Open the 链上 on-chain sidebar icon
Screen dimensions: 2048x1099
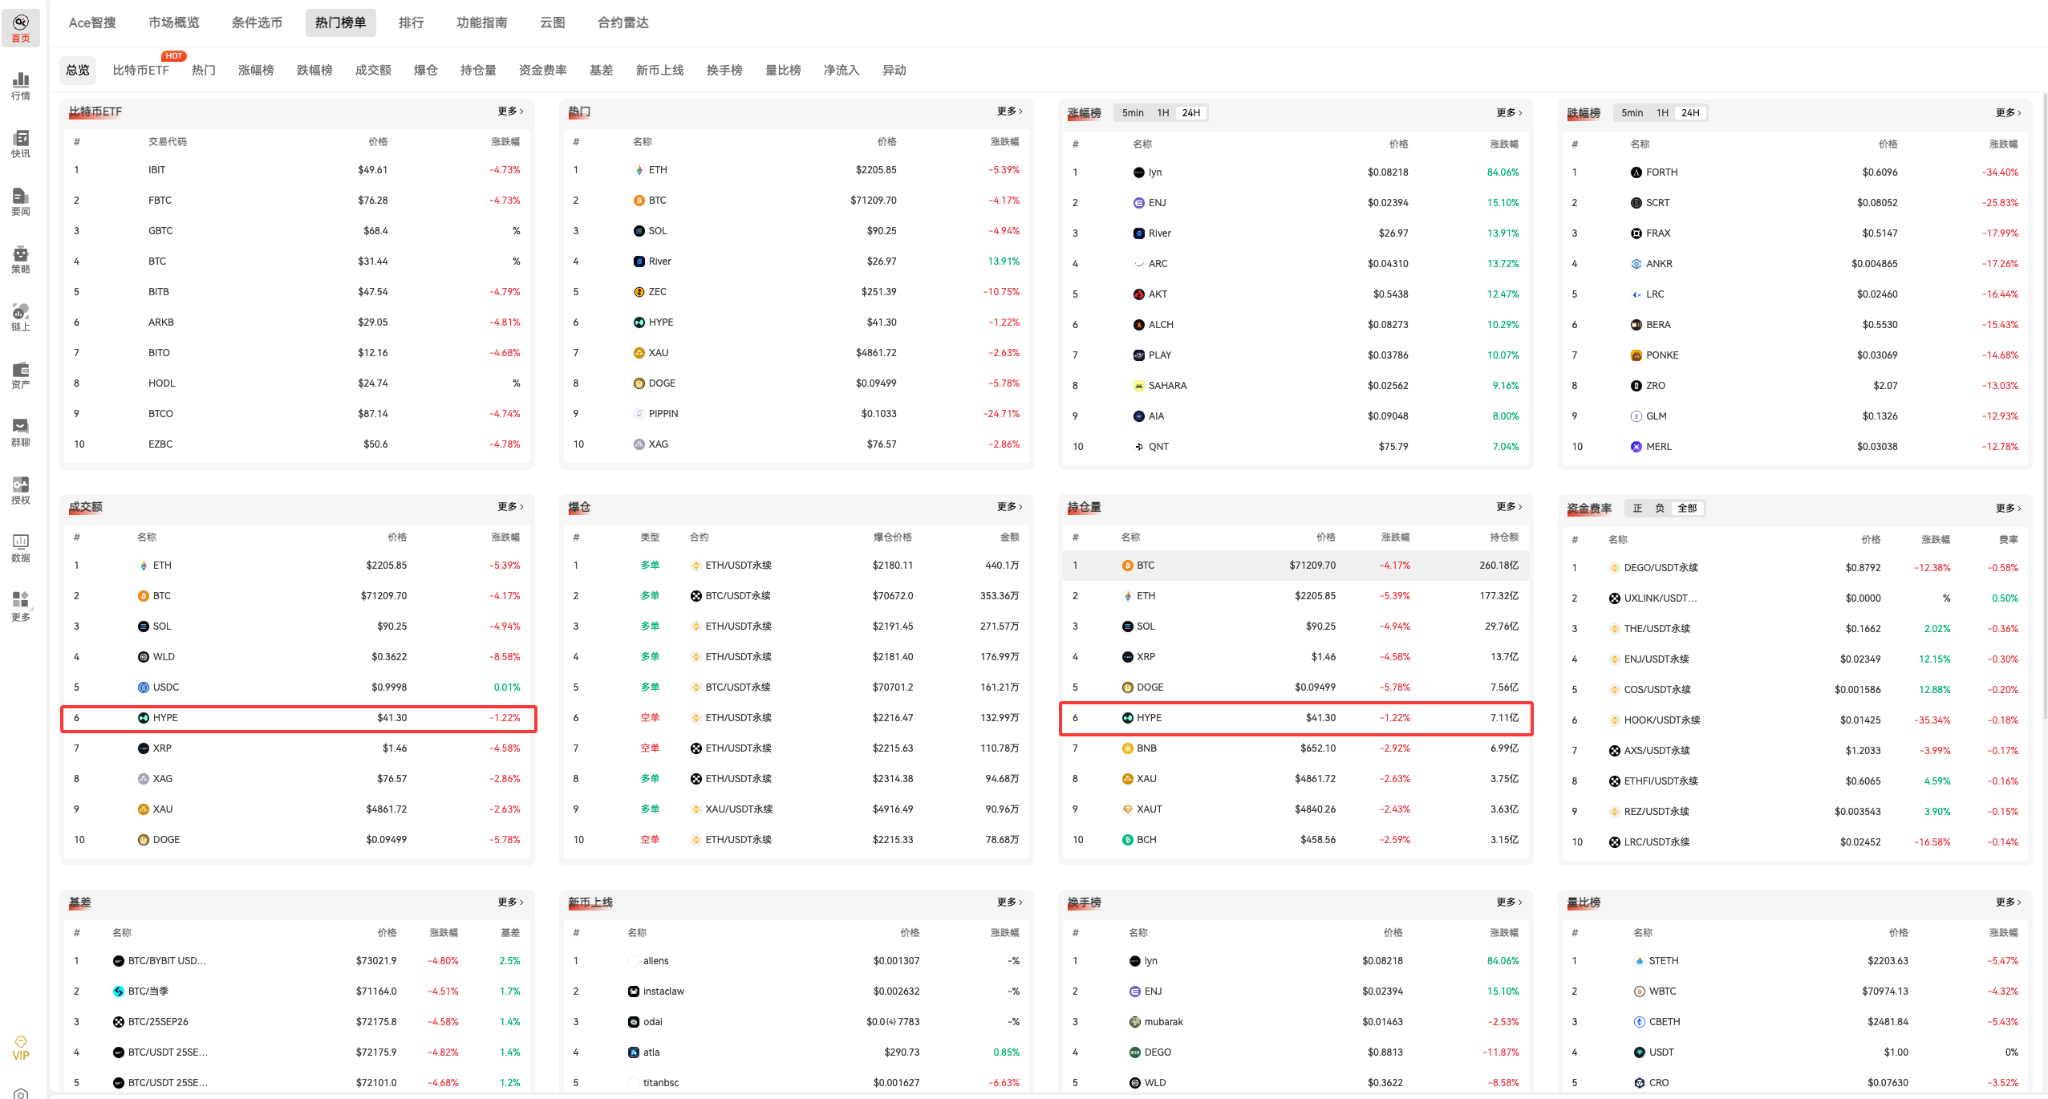(20, 316)
